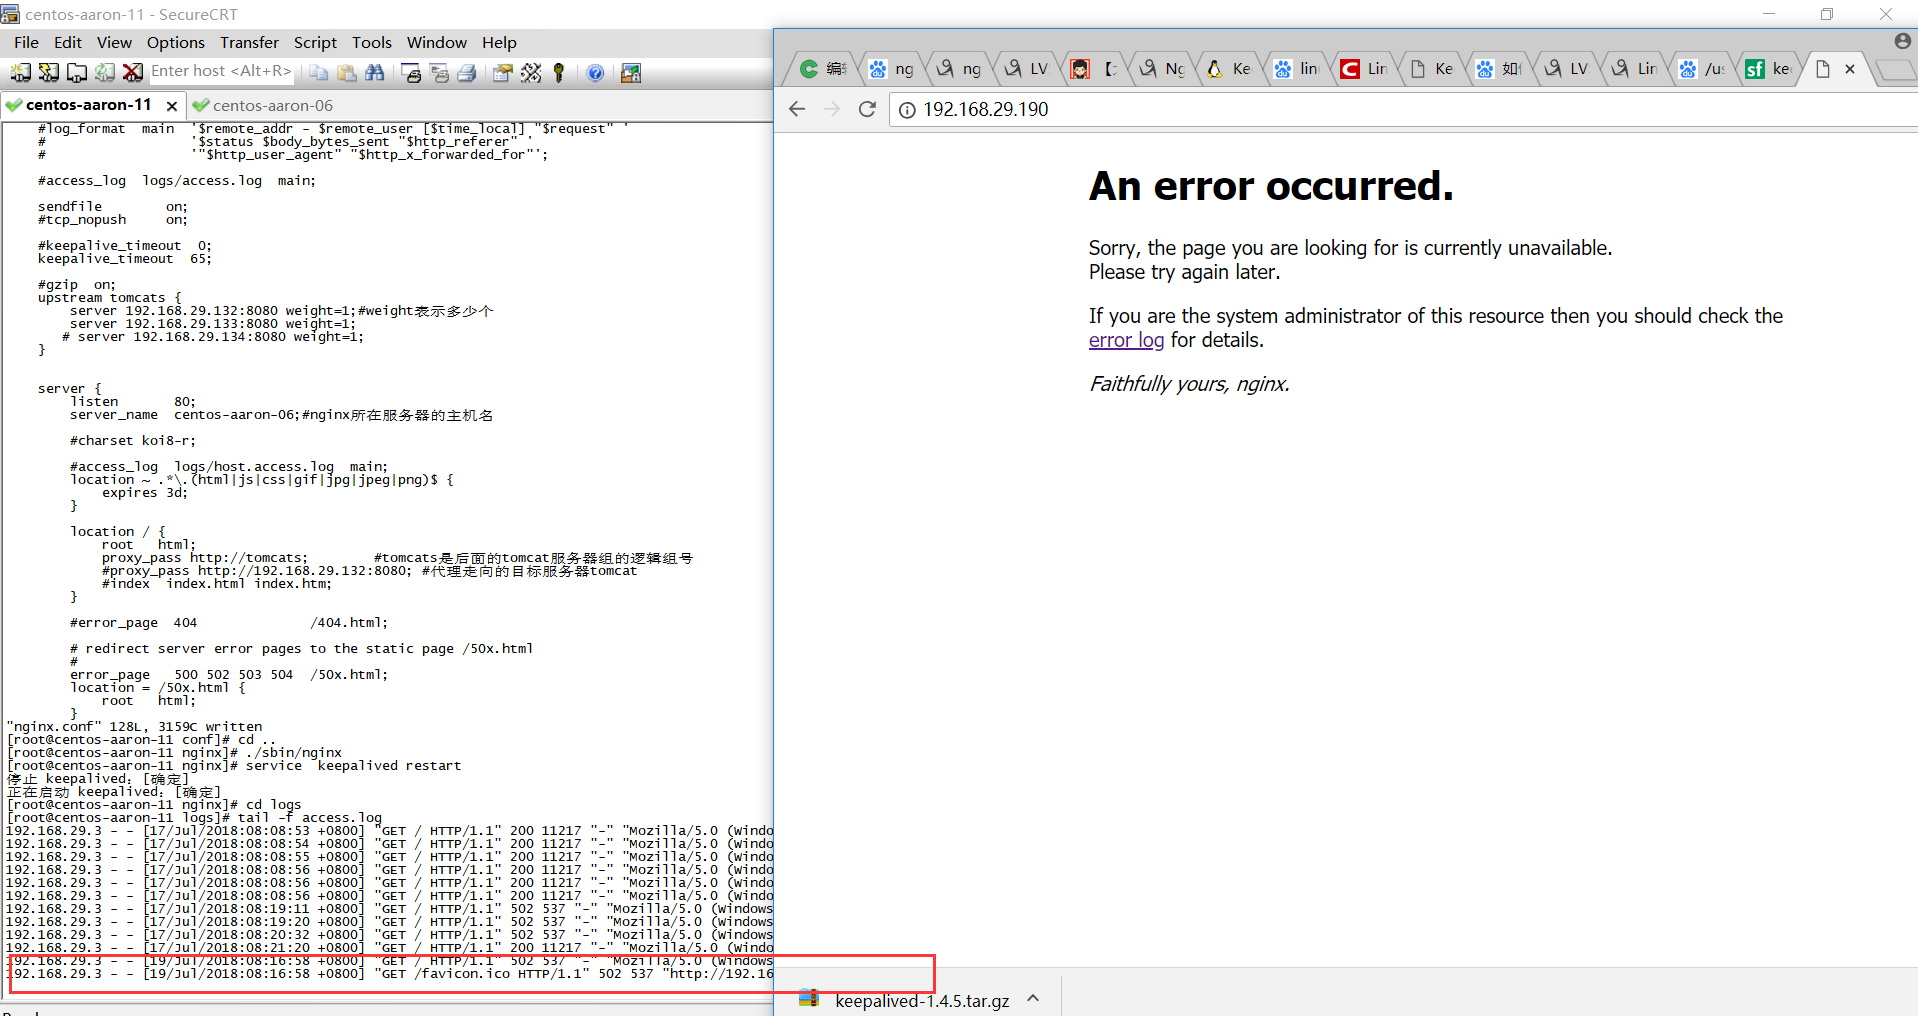Click the 'keepalive_timeout 65;' line
1918x1016 pixels.
[124, 259]
